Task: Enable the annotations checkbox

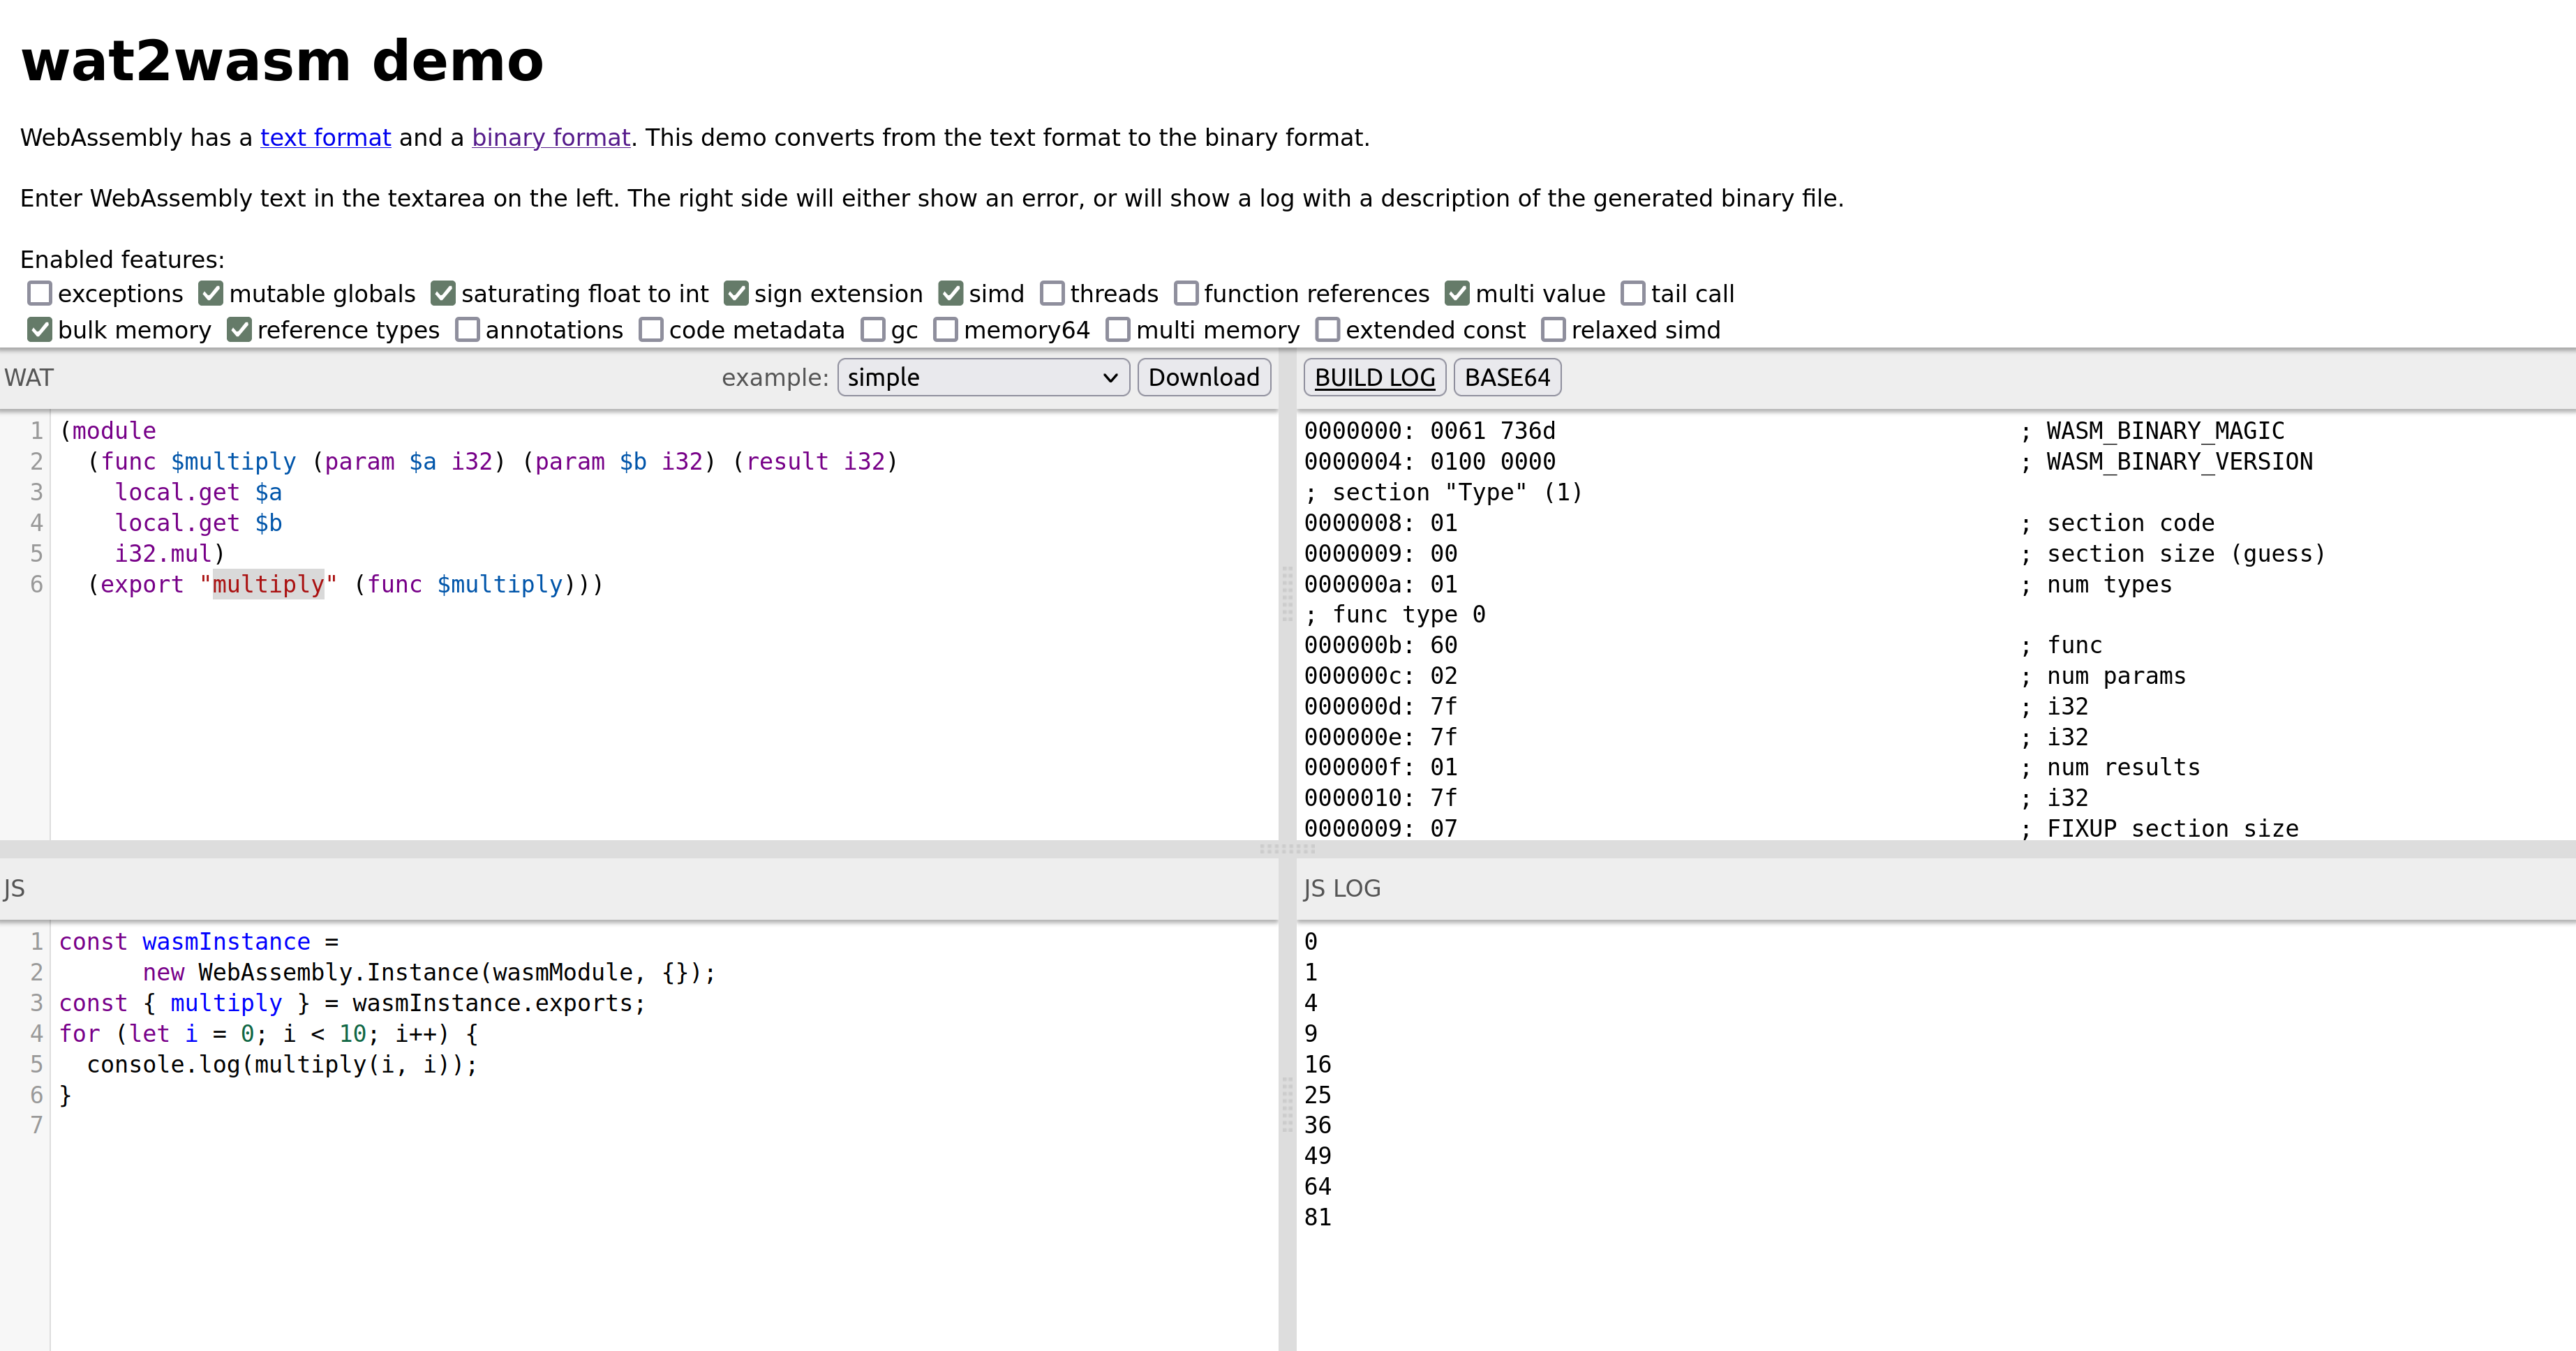Action: pyautogui.click(x=467, y=329)
